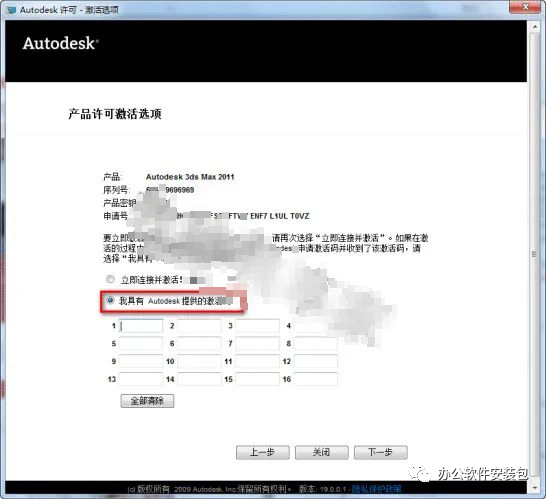The image size is (546, 499).
Task: Click activation code field 12
Action: coord(316,361)
